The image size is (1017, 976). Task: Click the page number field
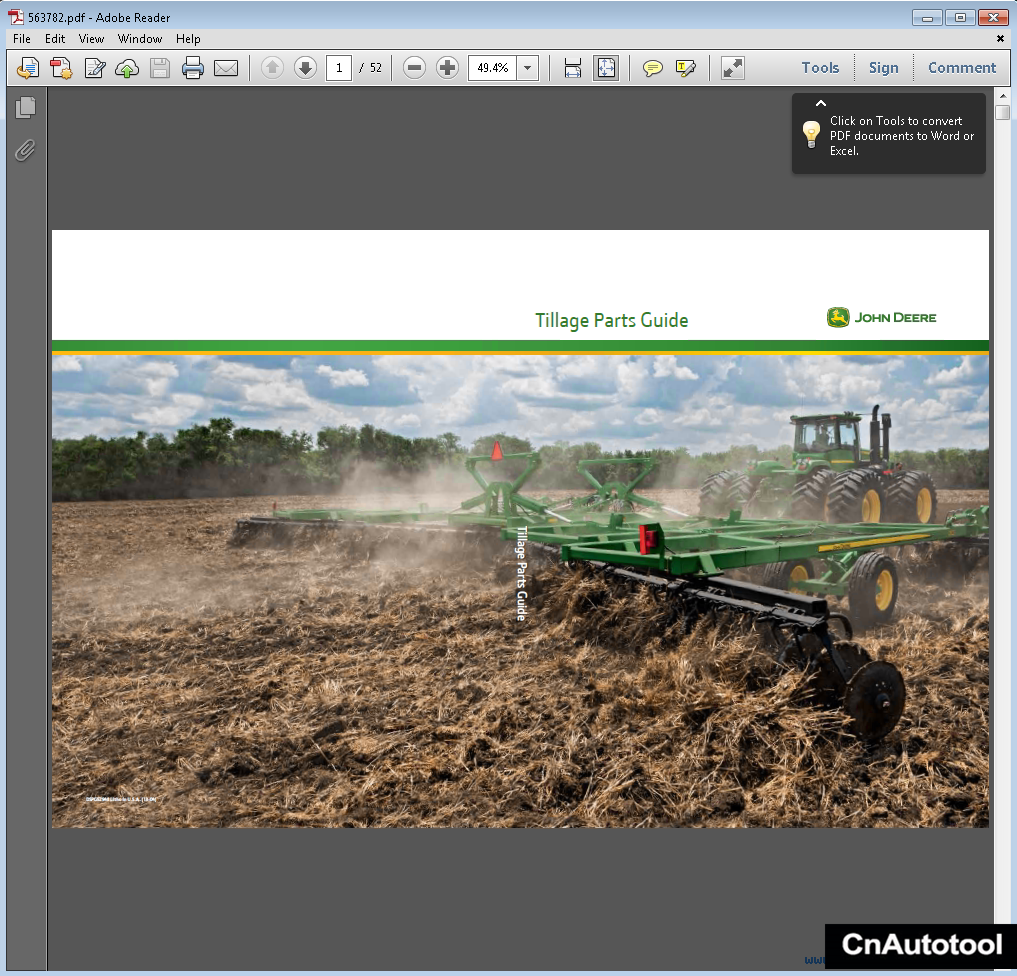click(339, 68)
